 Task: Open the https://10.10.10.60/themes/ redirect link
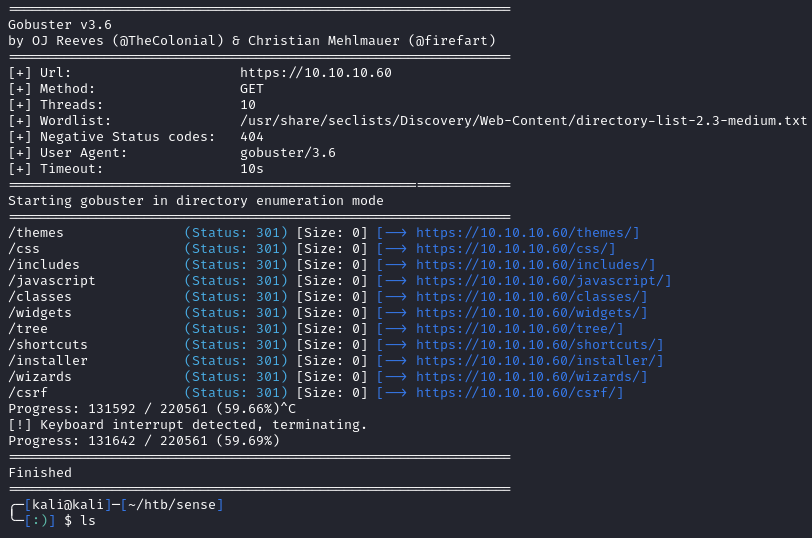click(527, 233)
